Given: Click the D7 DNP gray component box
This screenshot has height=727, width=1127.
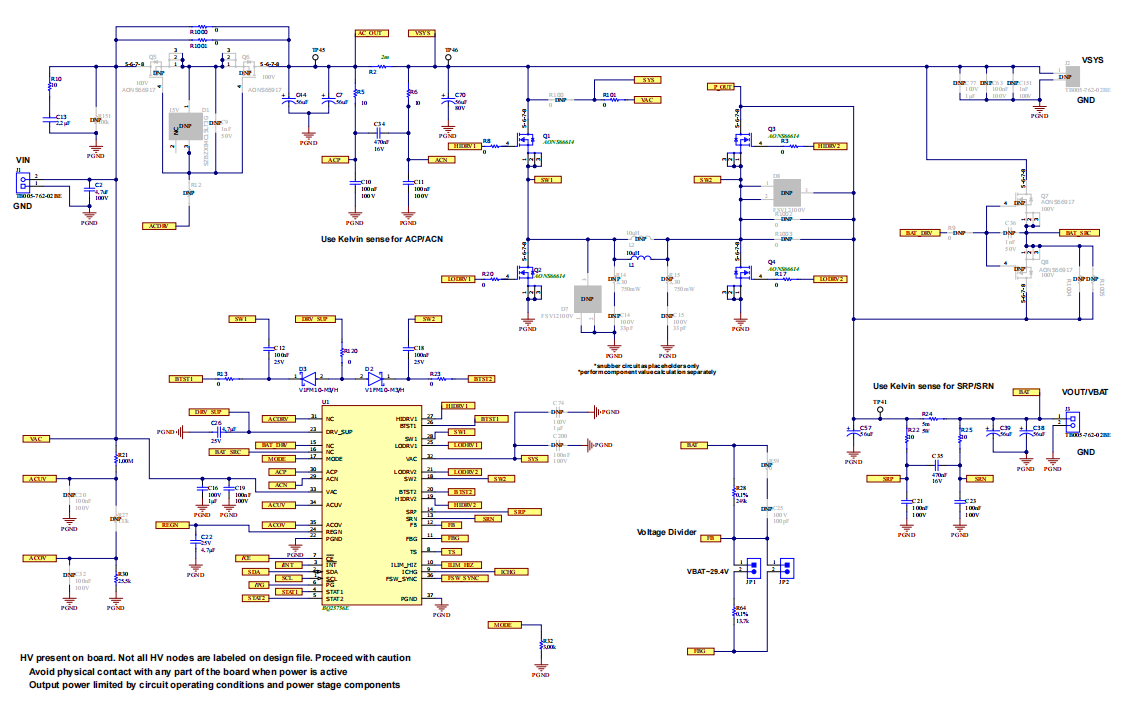Looking at the screenshot, I should point(587,299).
